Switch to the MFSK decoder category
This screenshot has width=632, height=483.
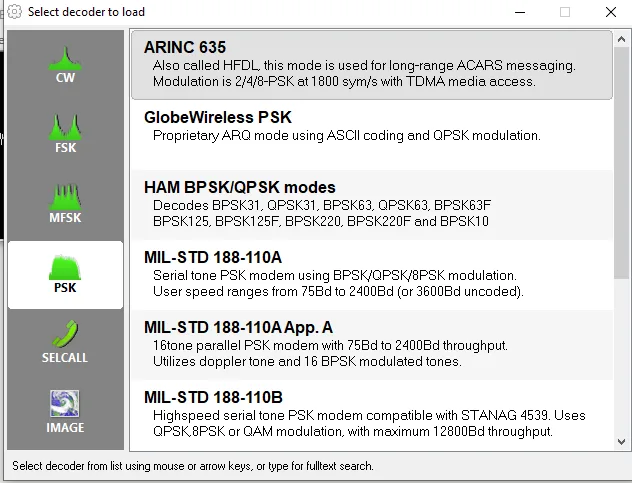click(x=65, y=204)
